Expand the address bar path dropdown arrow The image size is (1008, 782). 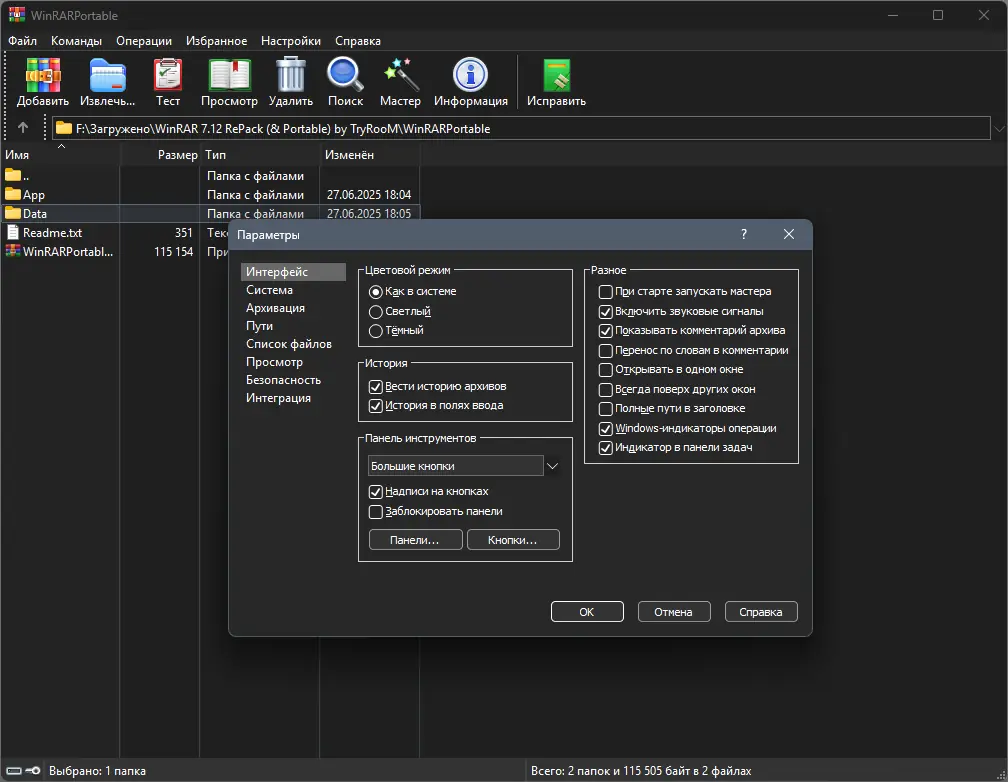tap(998, 128)
